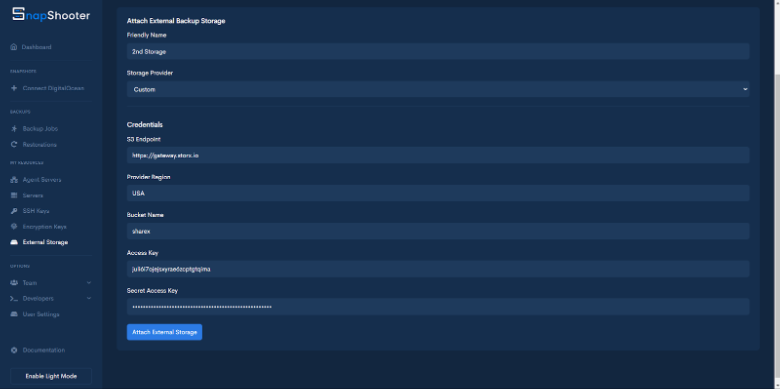
Task: Click the SSH Keys key icon
Action: (x=14, y=211)
